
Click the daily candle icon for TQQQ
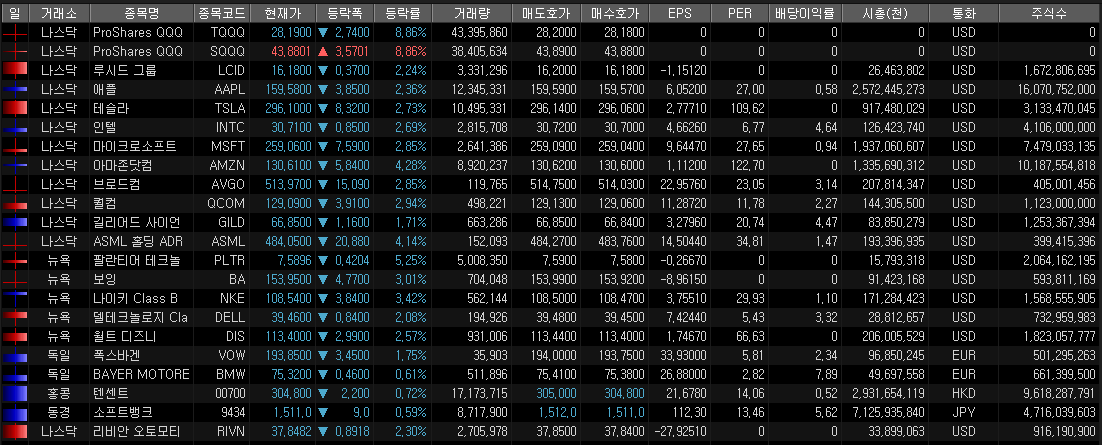click(x=14, y=32)
